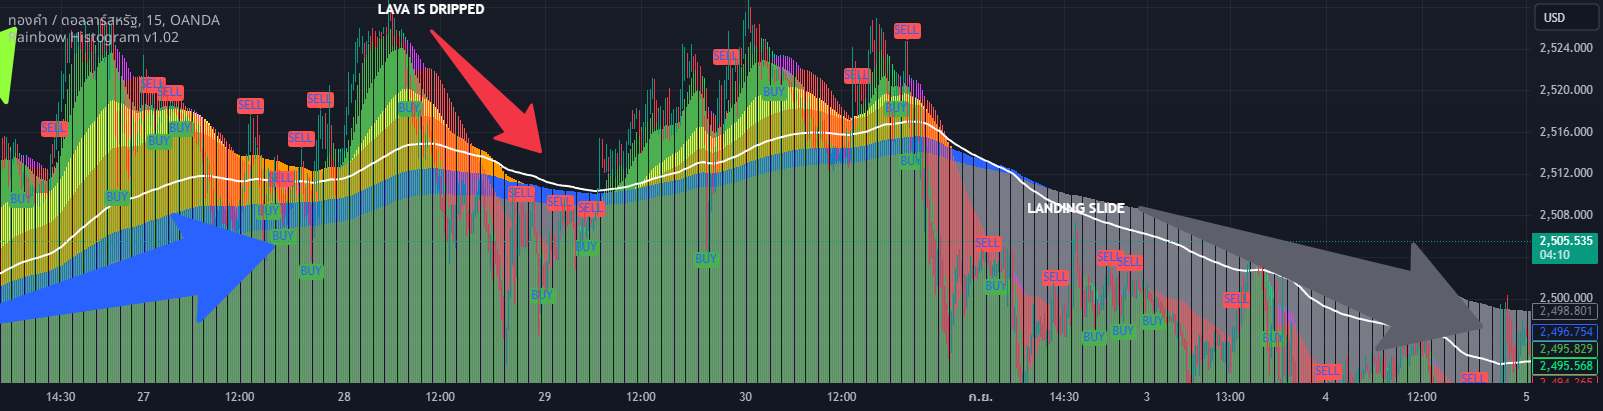Click the ก.ย. month label on time axis

pos(980,397)
